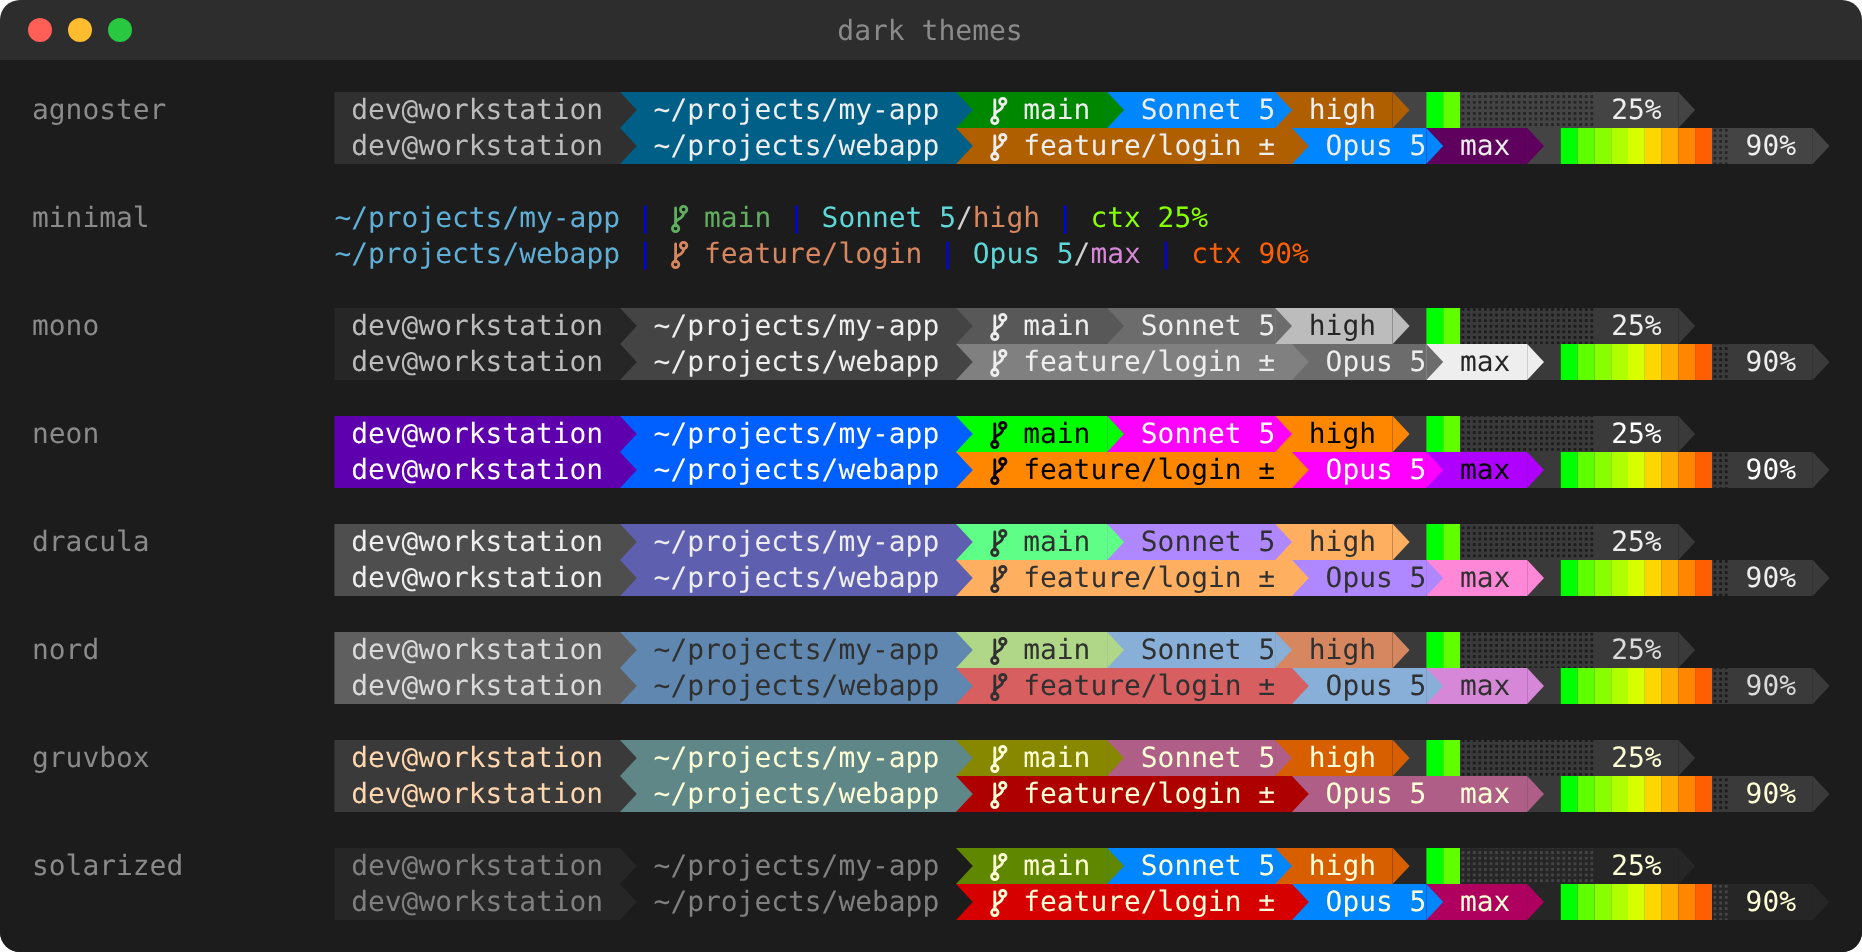1862x952 pixels.
Task: Click the branch icon beside main in nord
Action: click(998, 650)
